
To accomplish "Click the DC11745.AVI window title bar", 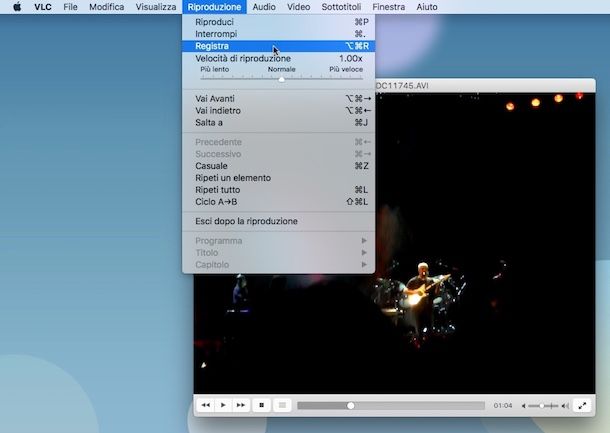I will tap(484, 86).
